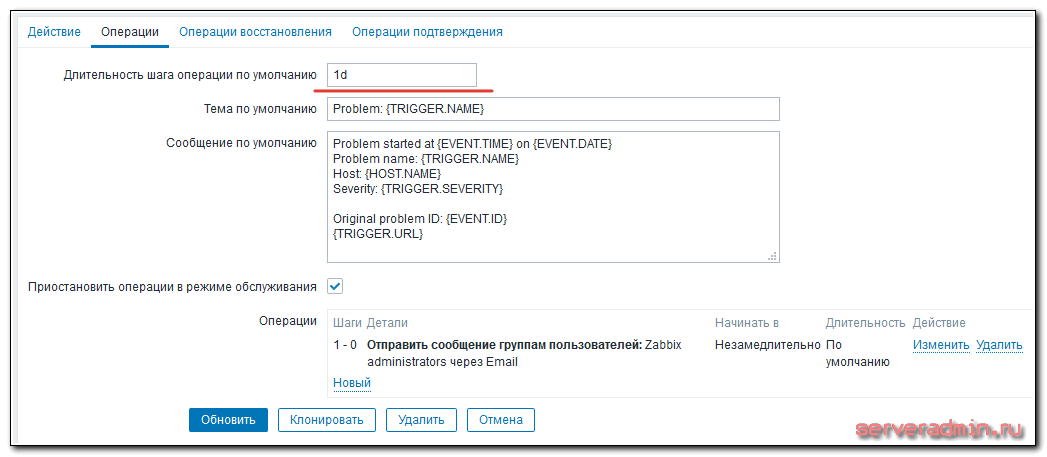Click the Отправить сообщение группам пользователей details text
Viewport: 1047px width, 457px height.
click(x=505, y=345)
